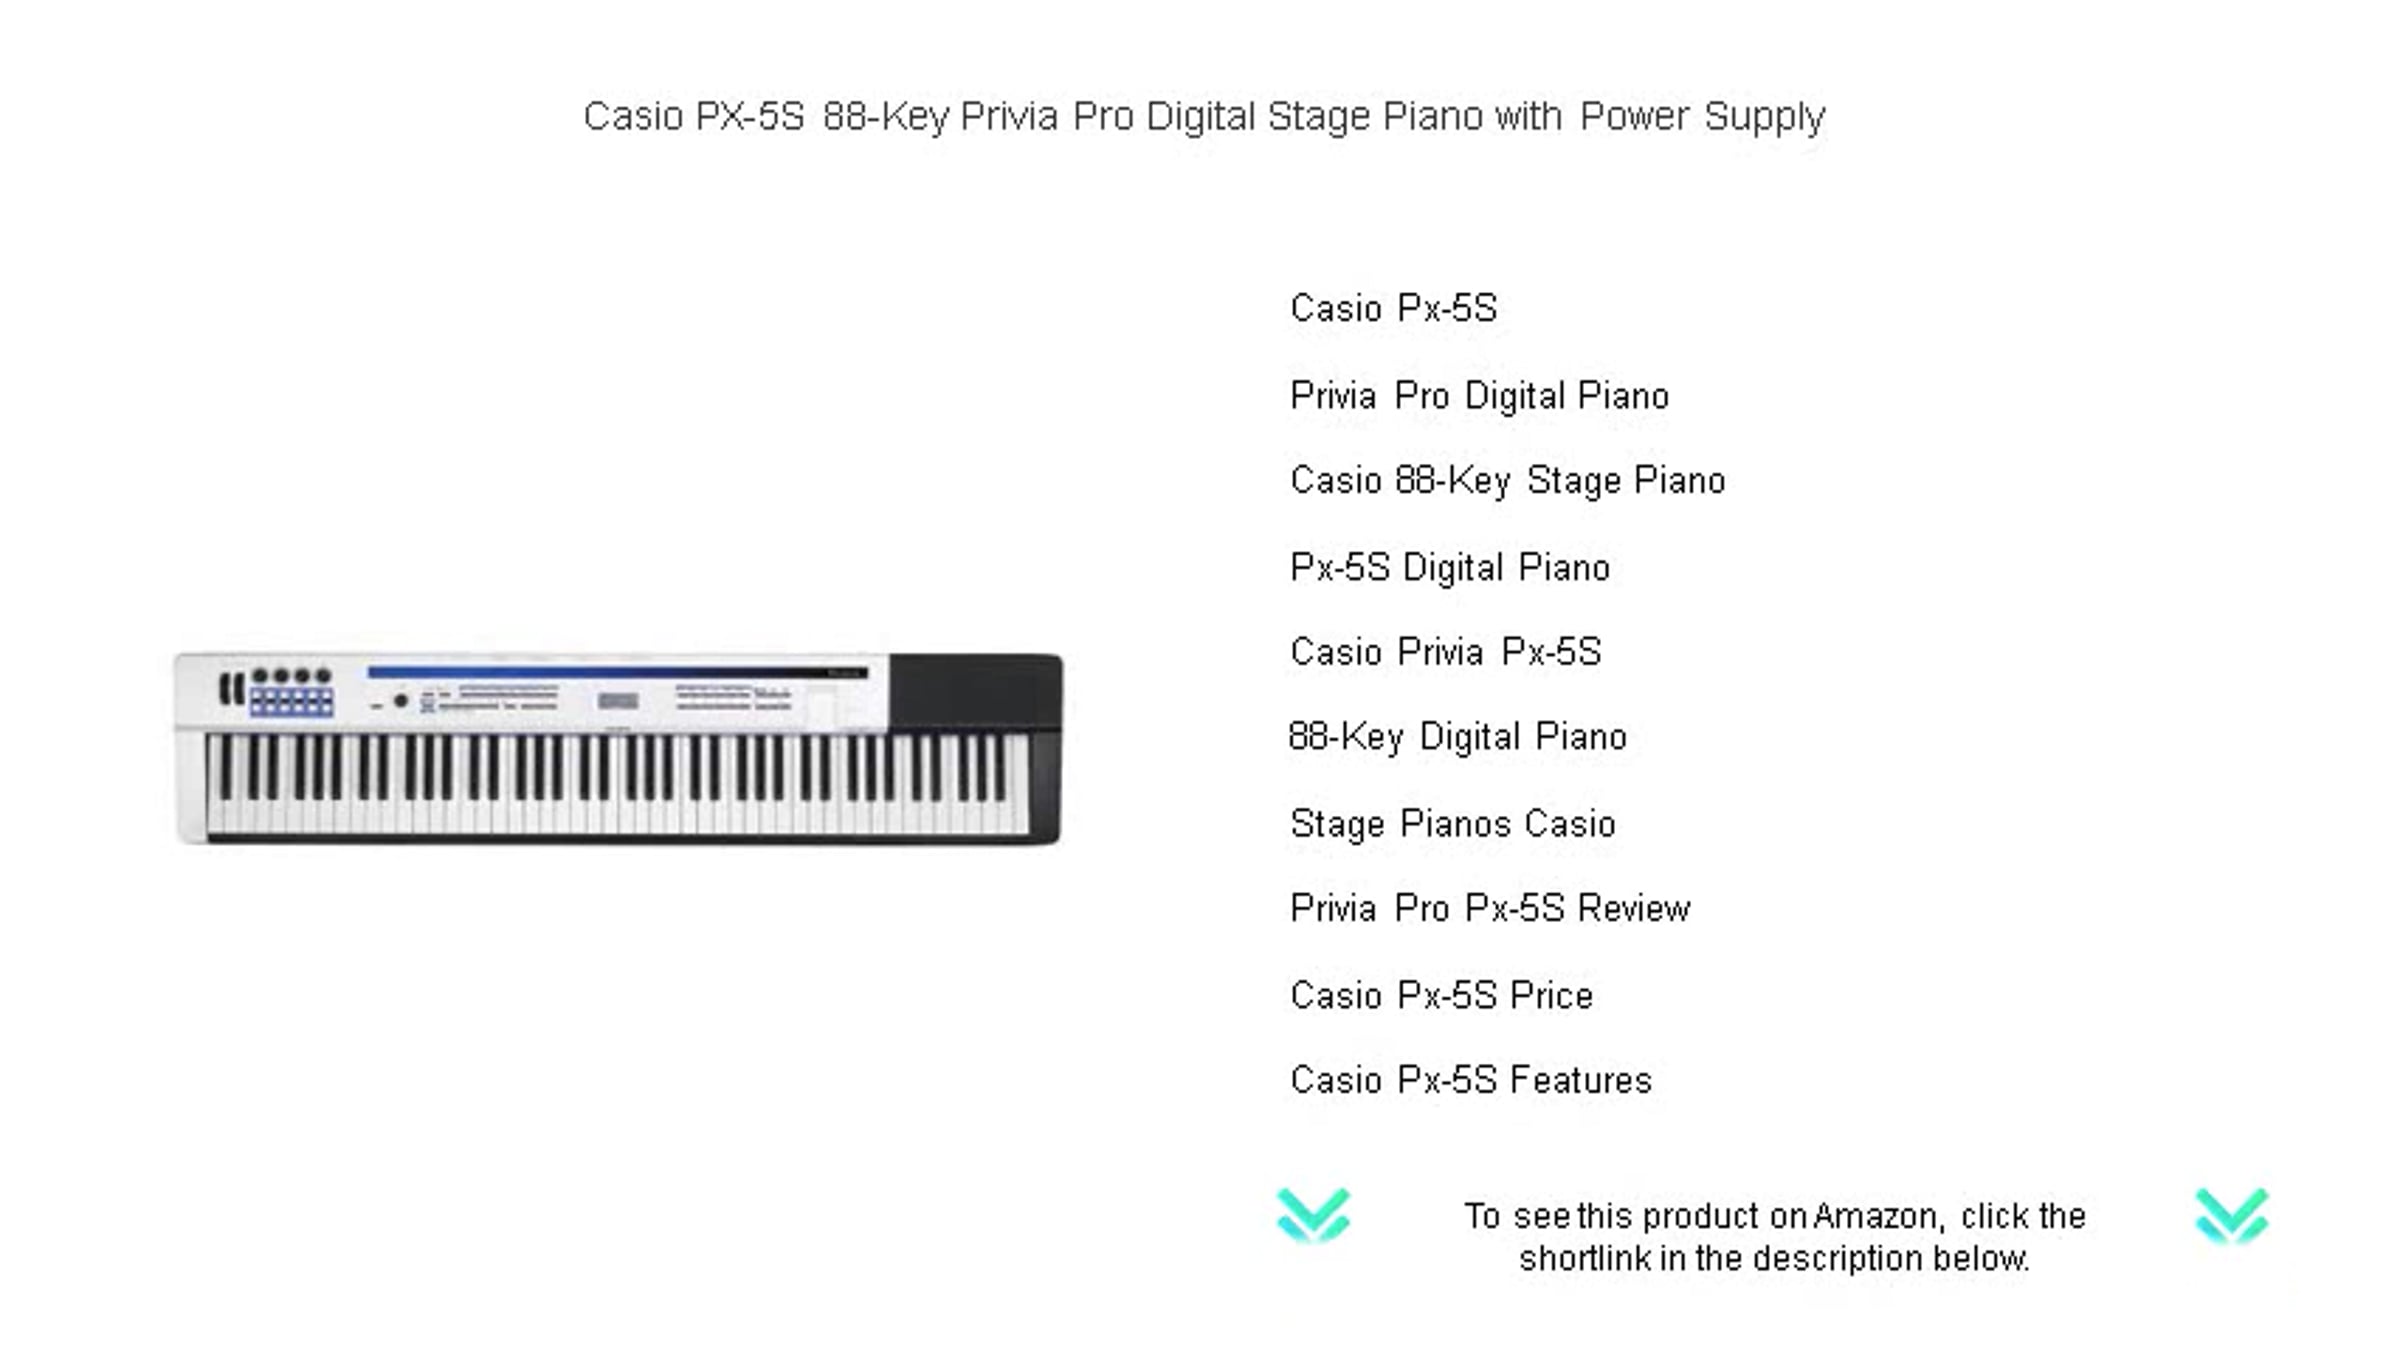Click the four black knobs on keyboard
The image size is (2400, 1352).
coord(291,676)
